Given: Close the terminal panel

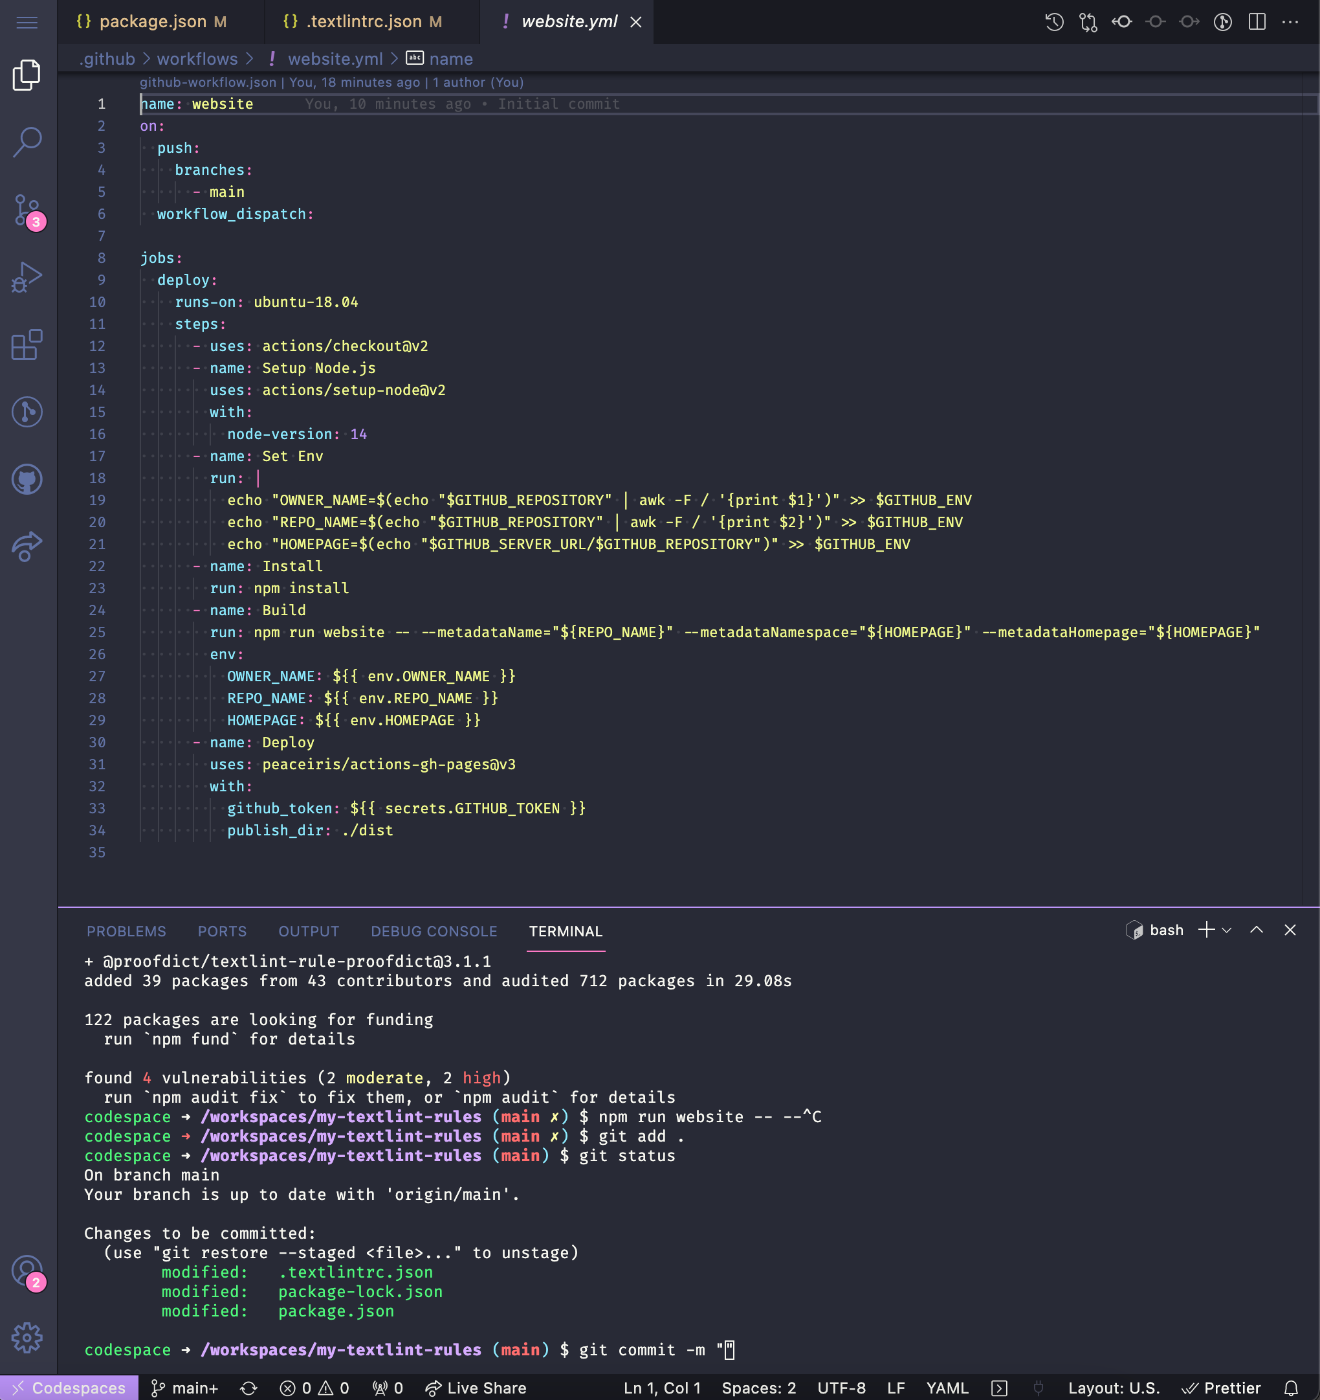Looking at the screenshot, I should pyautogui.click(x=1290, y=930).
